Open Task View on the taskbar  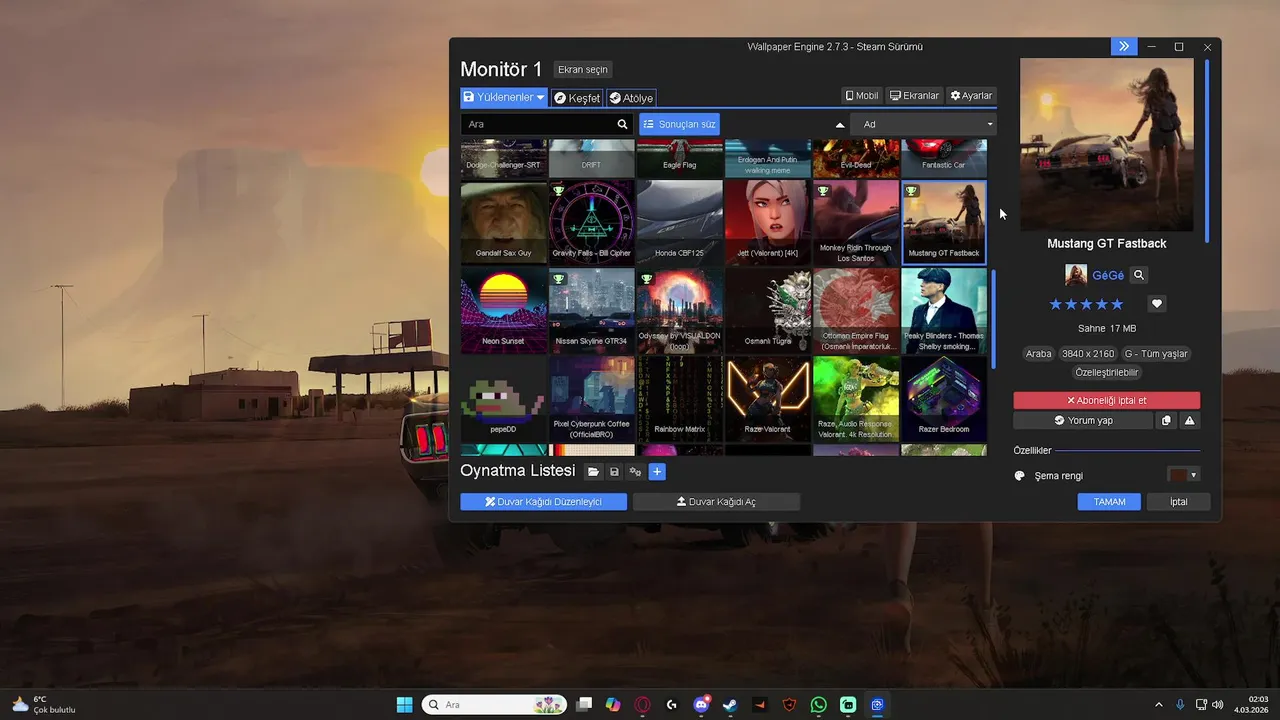tap(585, 705)
